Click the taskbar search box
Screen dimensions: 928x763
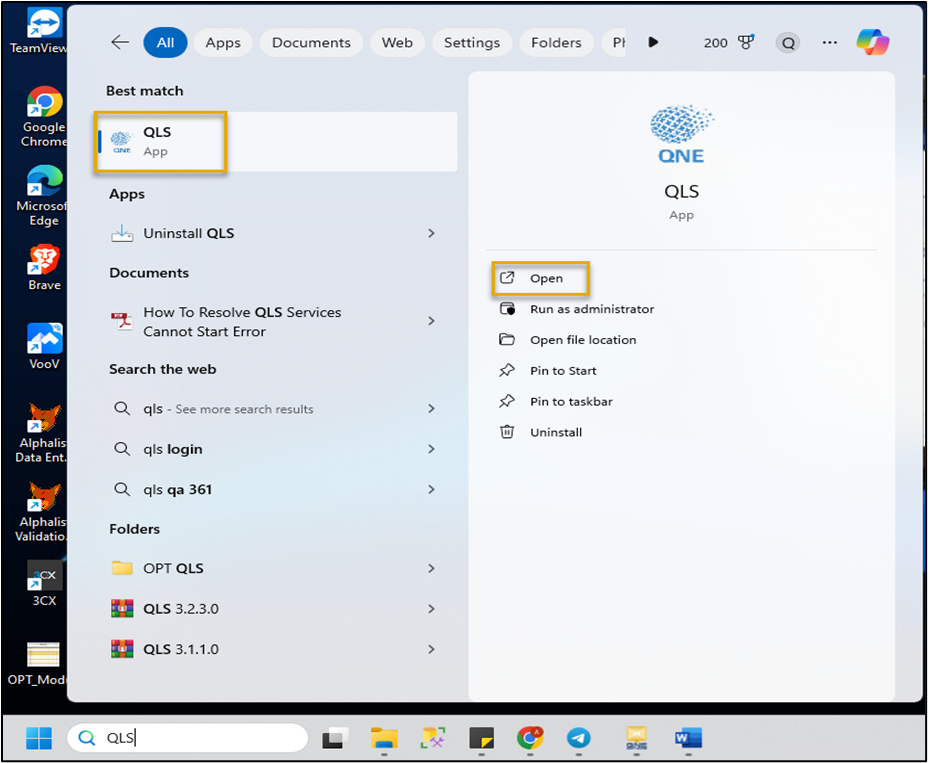coord(188,738)
